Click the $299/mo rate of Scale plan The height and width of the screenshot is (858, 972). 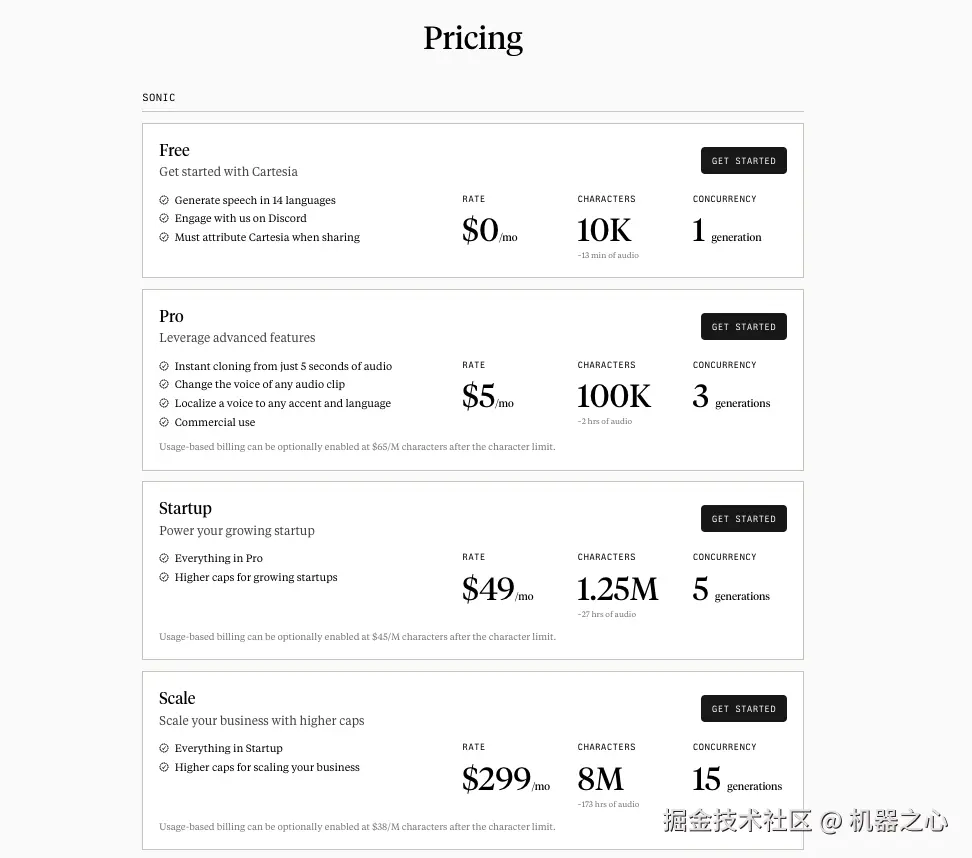[x=506, y=779]
